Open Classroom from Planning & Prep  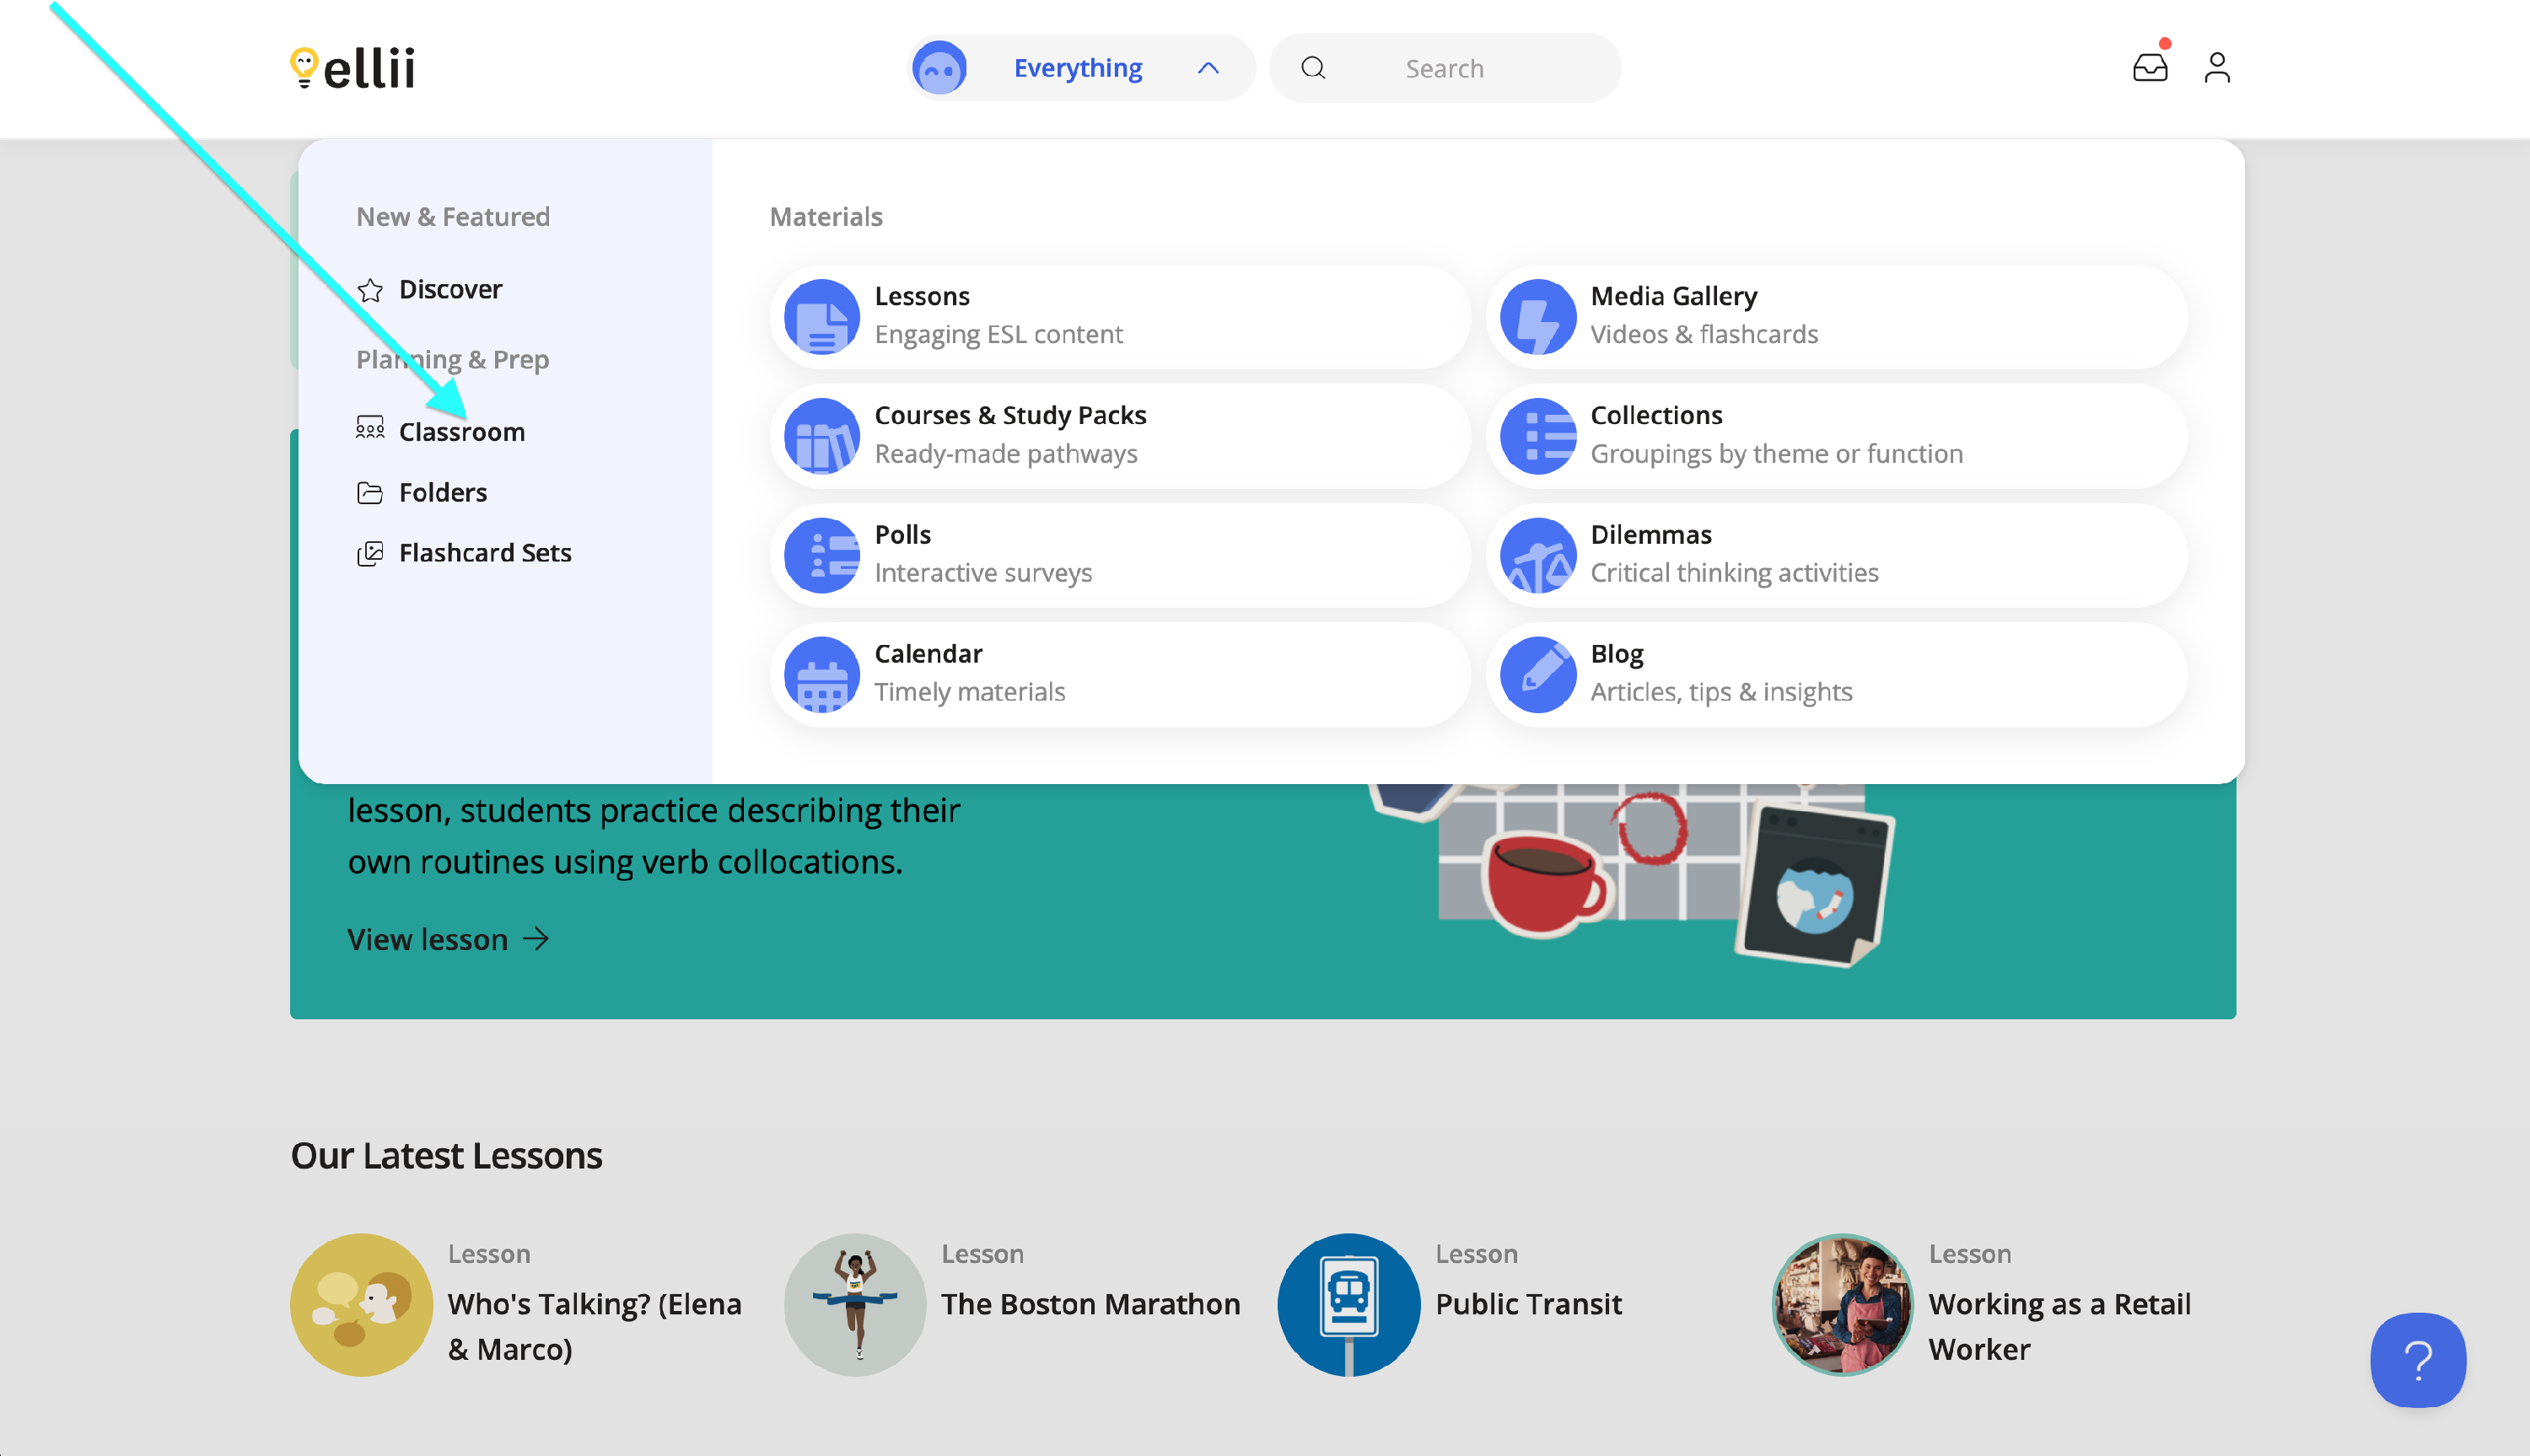461,432
